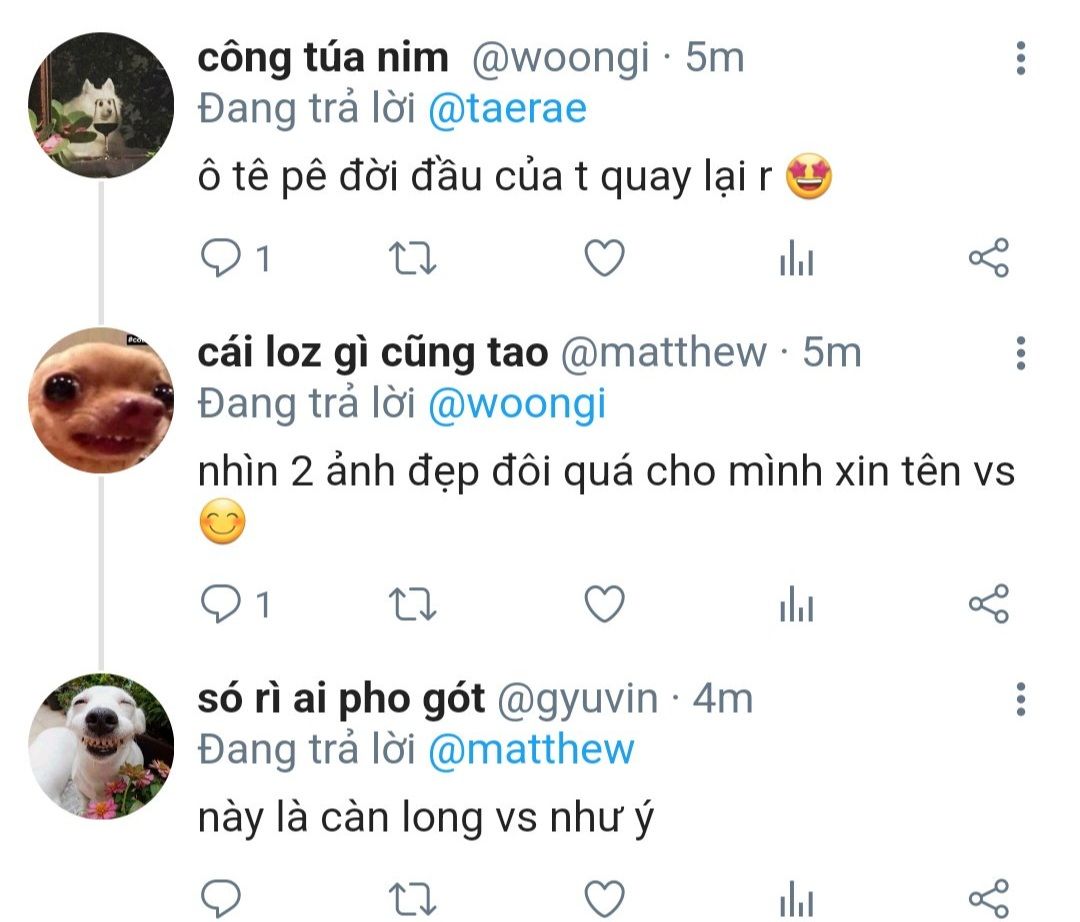Open the @taerae mention link

click(x=508, y=109)
